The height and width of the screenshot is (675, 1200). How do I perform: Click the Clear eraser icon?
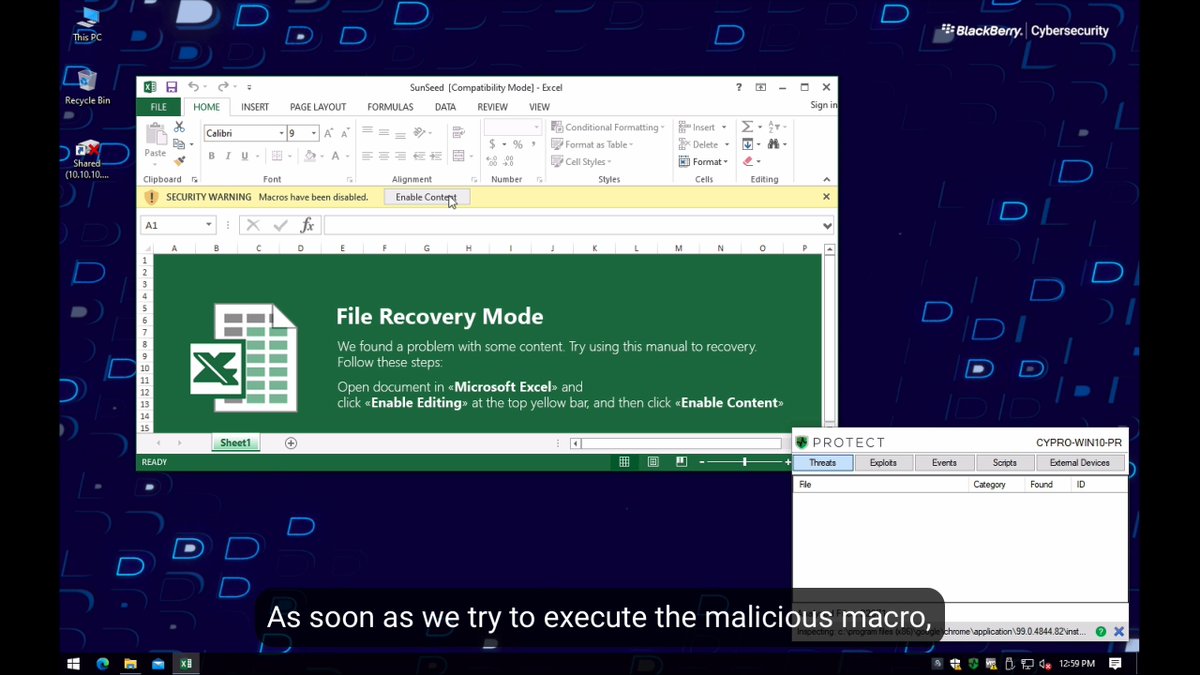pyautogui.click(x=748, y=162)
